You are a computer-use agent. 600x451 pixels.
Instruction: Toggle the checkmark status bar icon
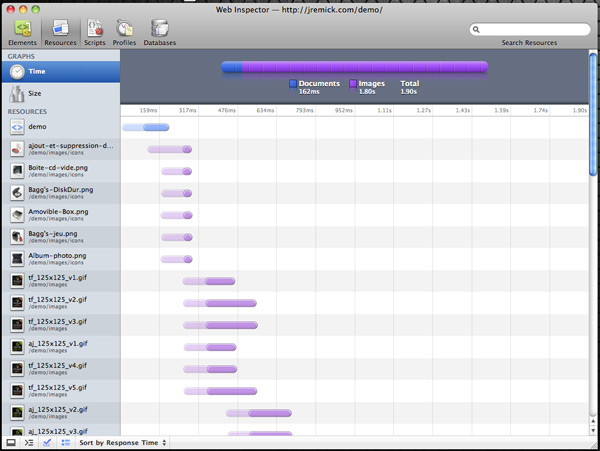47,443
